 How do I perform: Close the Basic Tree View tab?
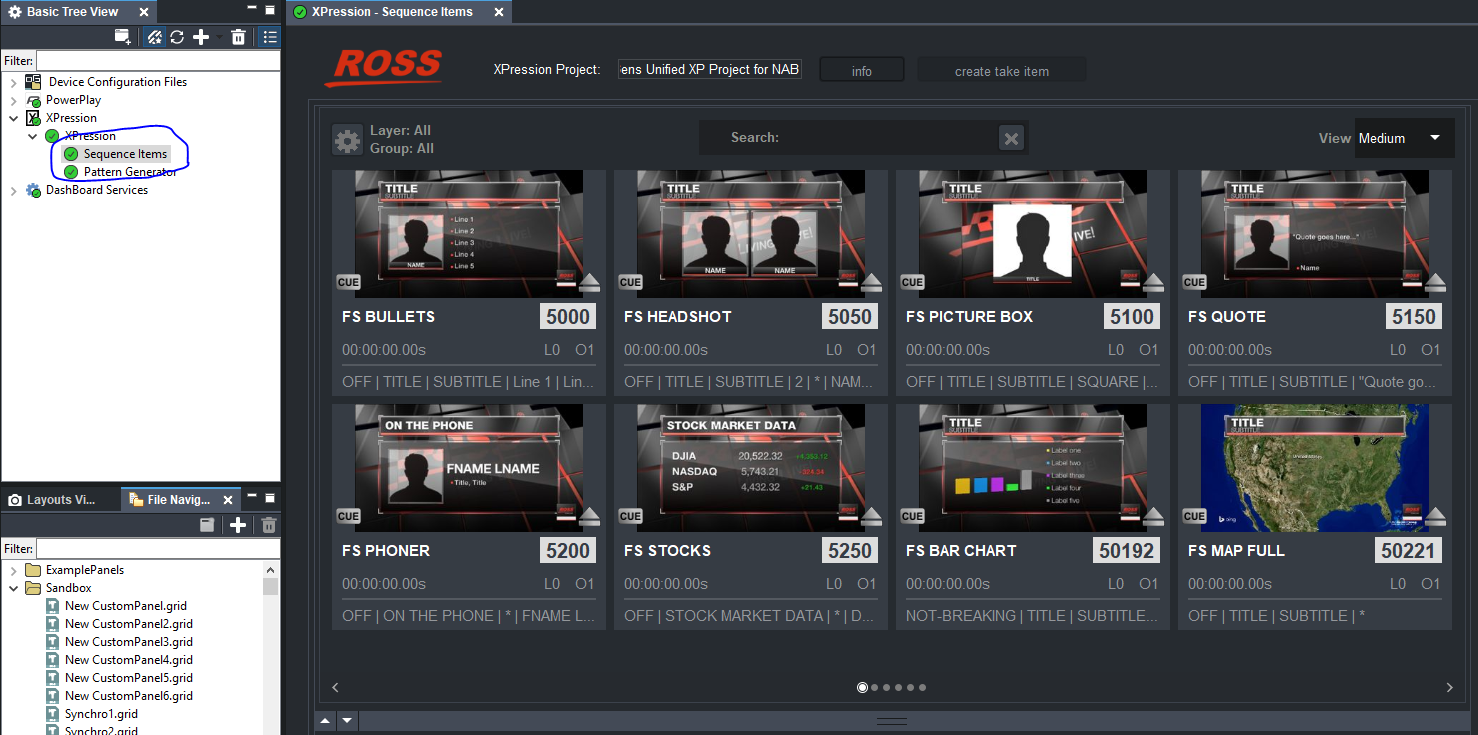tap(144, 12)
